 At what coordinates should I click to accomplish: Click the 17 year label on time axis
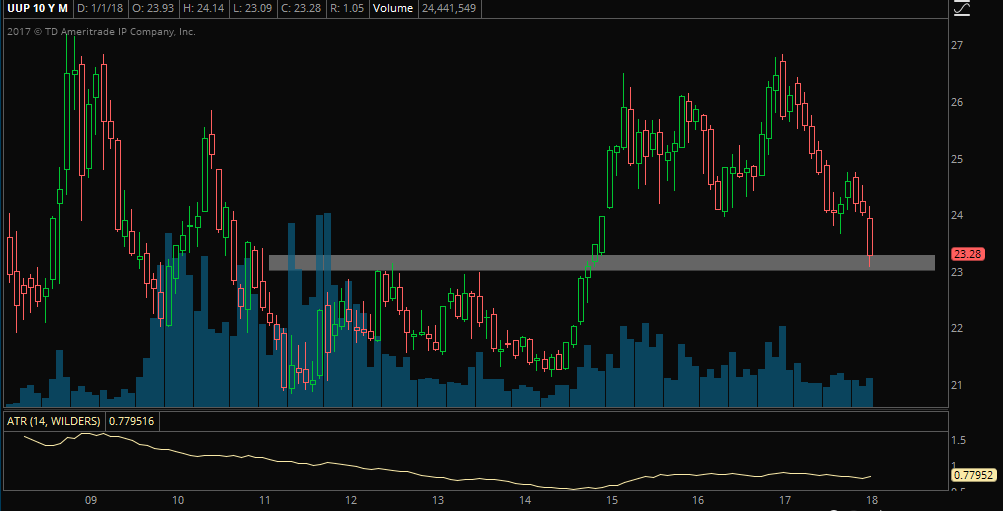(x=785, y=500)
